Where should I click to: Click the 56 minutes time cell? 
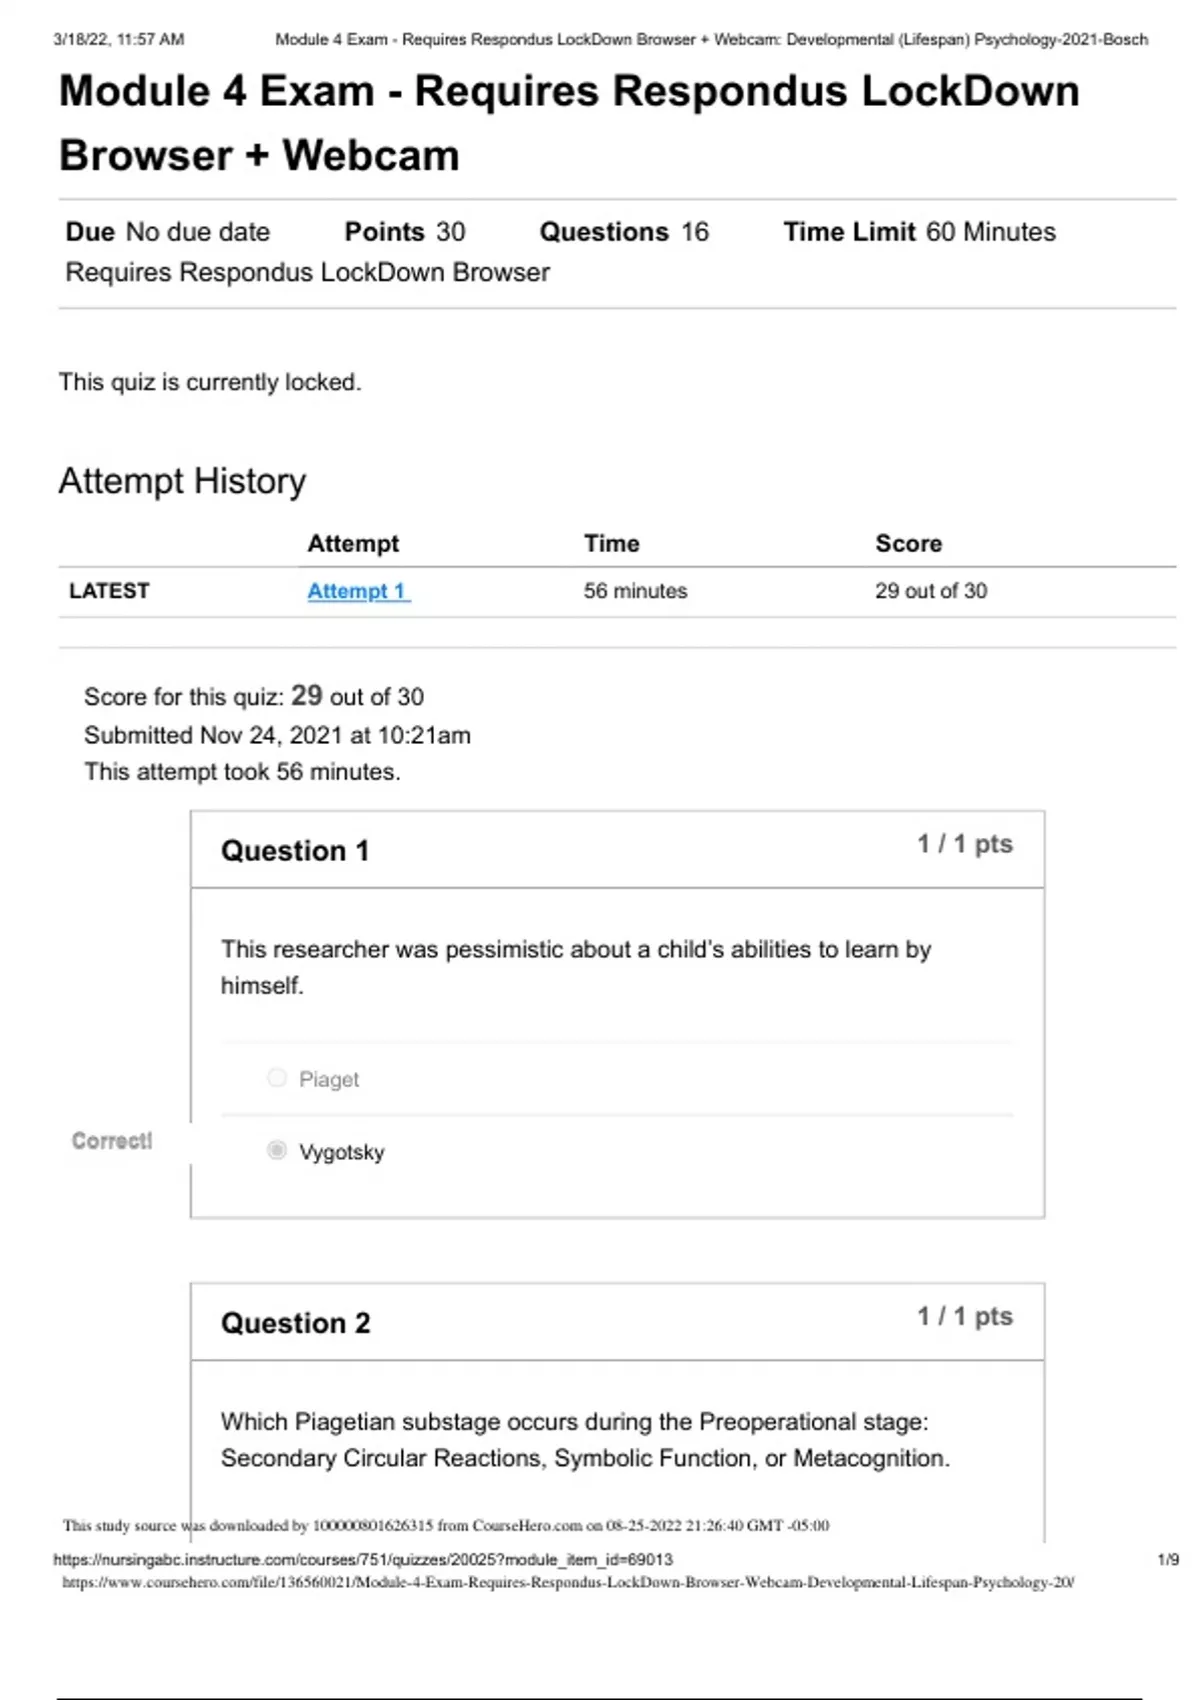coord(635,591)
